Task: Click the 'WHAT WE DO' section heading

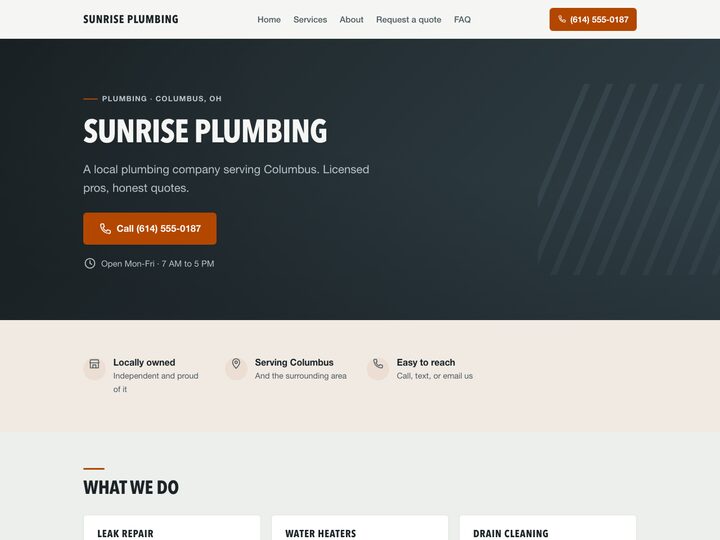Action: (x=131, y=488)
